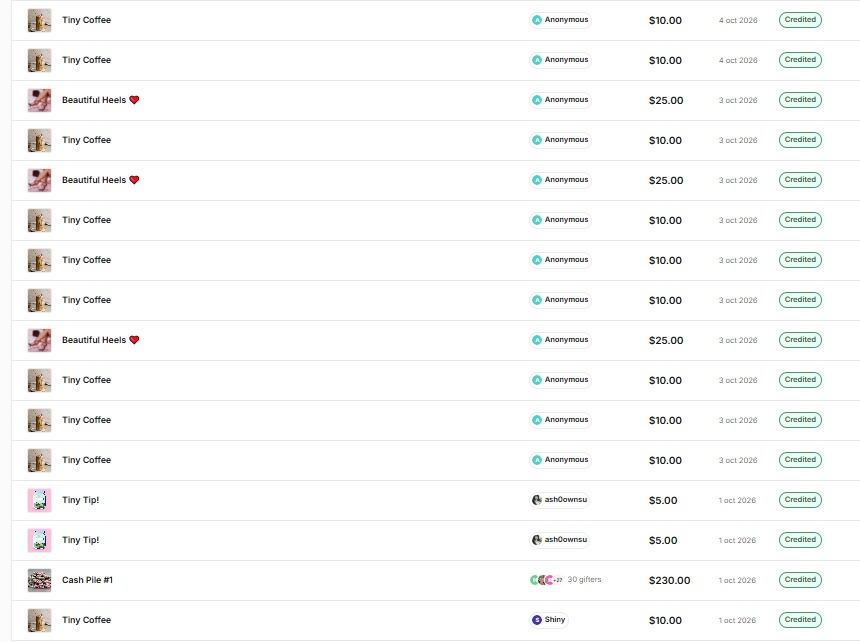Click Credited badge on Cash Pile #1 row

click(x=800, y=579)
